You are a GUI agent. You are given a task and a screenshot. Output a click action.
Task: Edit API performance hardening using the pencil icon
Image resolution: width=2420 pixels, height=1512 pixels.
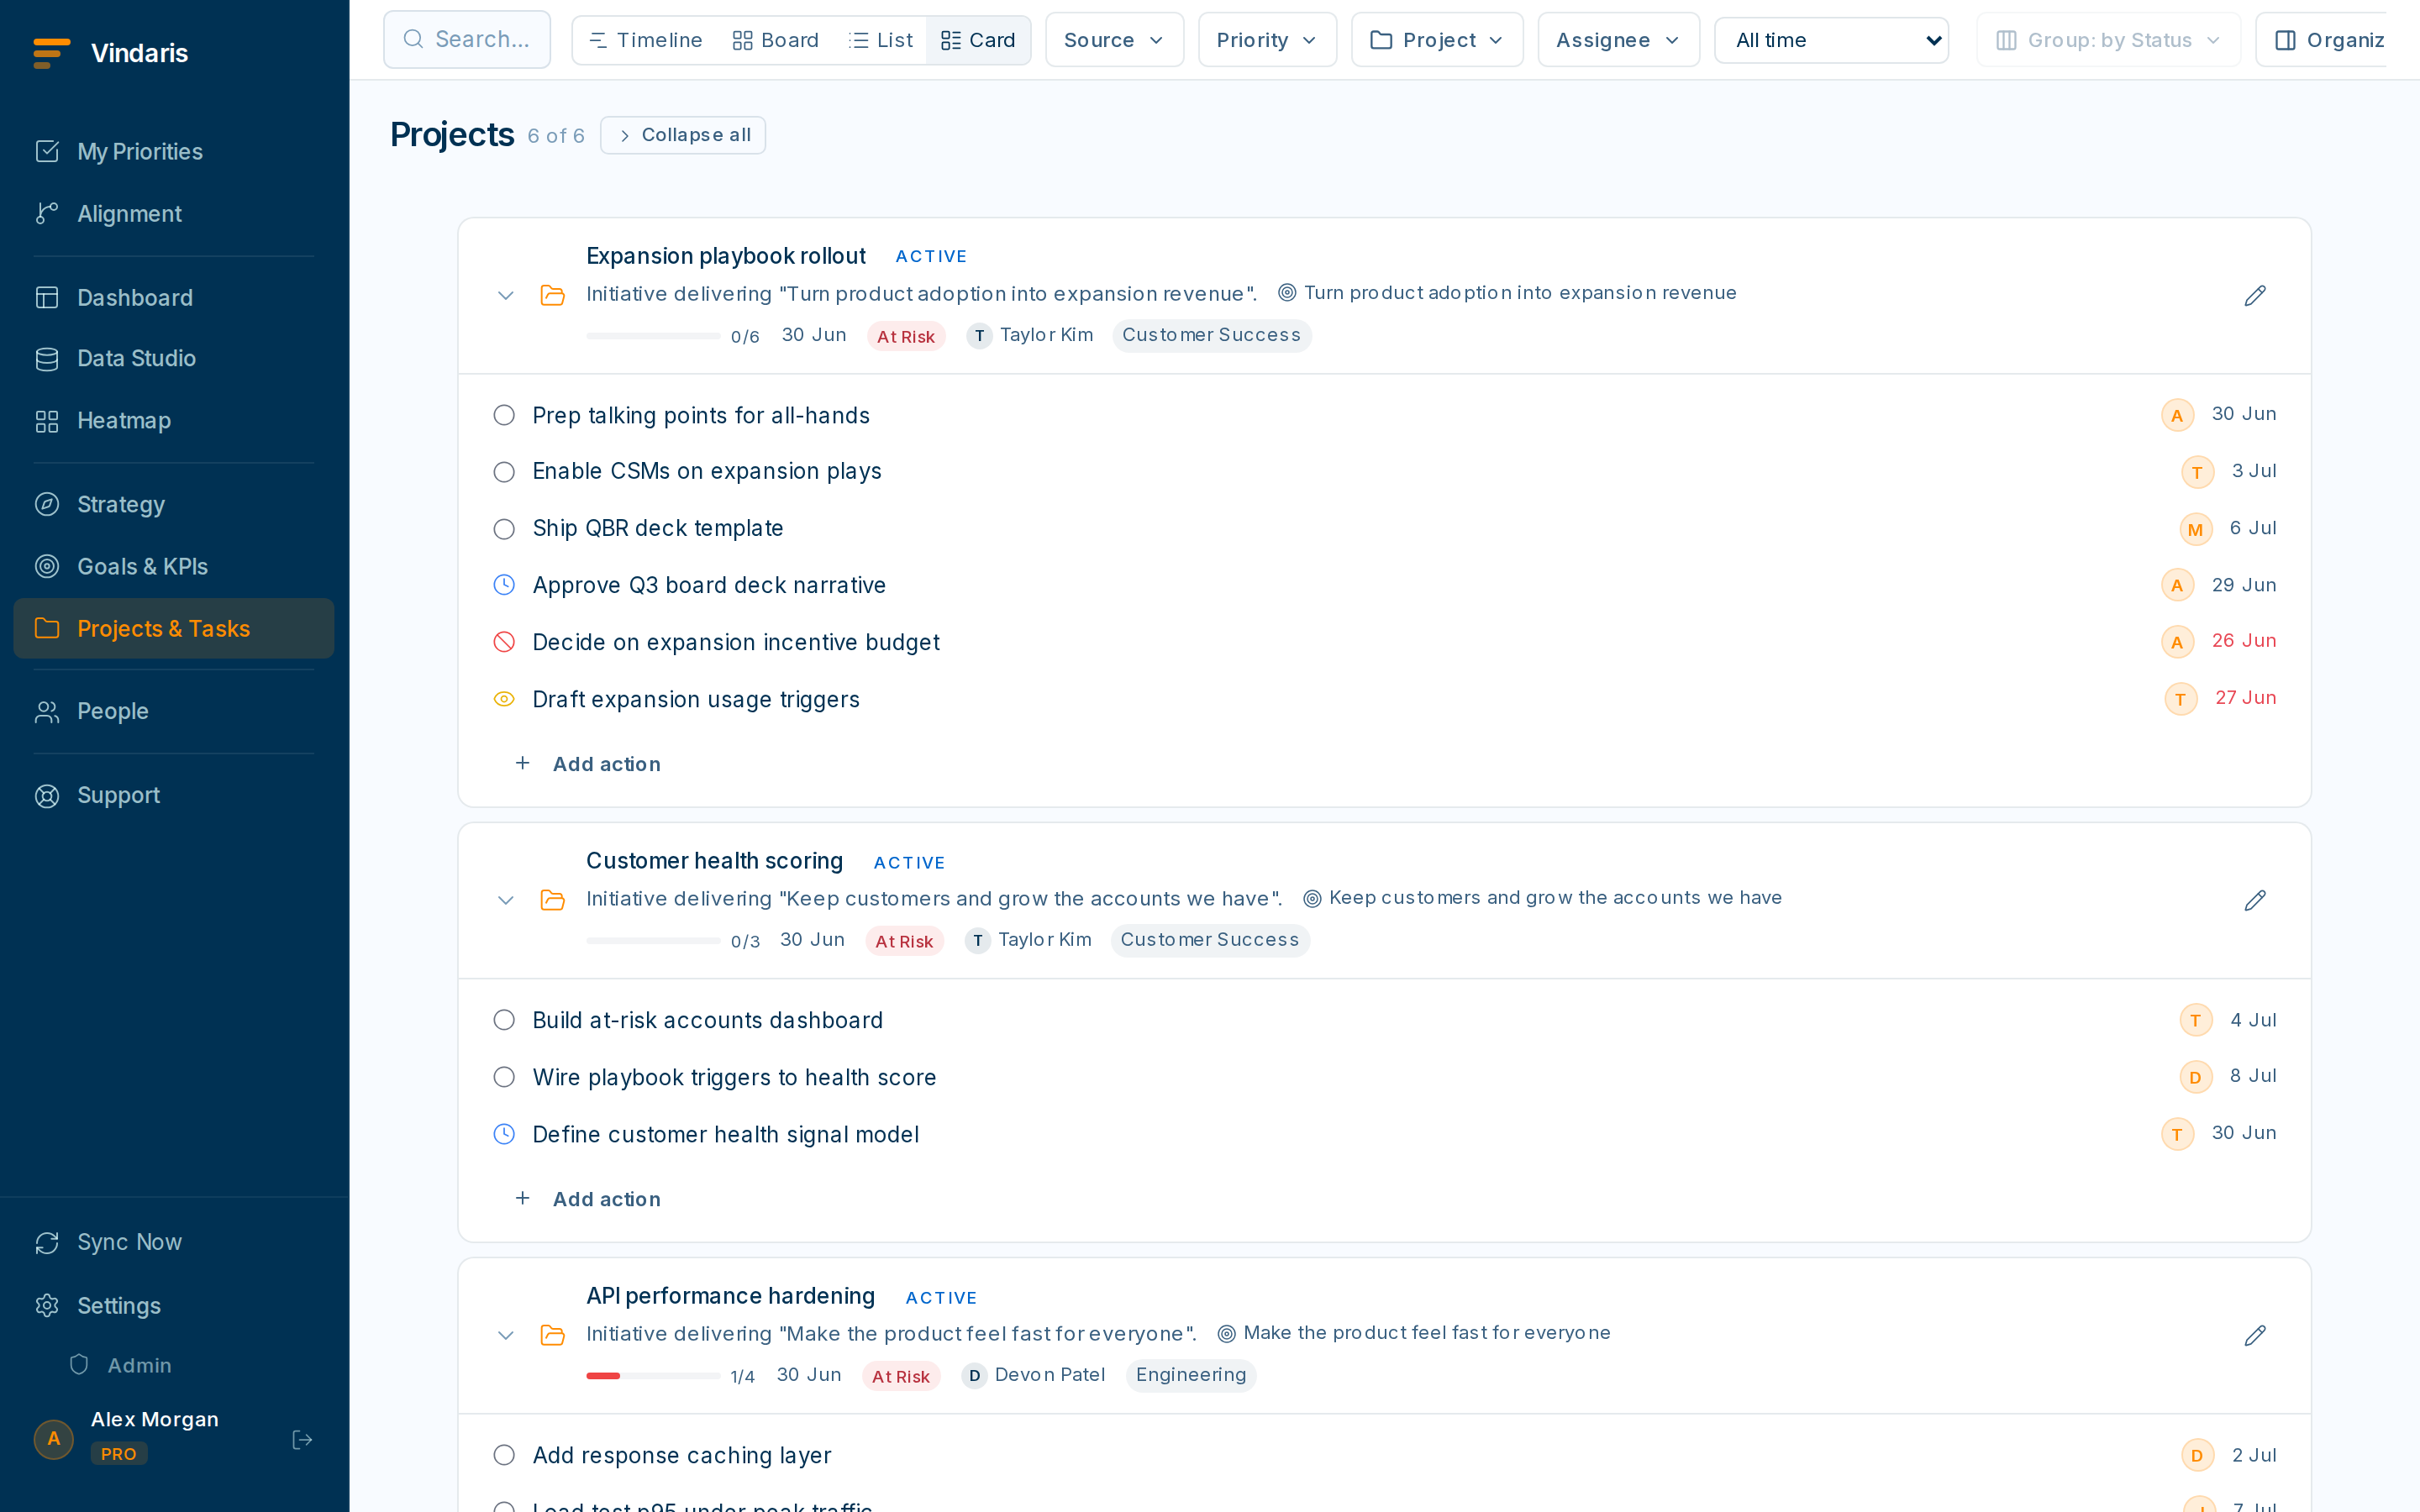pos(2254,1336)
